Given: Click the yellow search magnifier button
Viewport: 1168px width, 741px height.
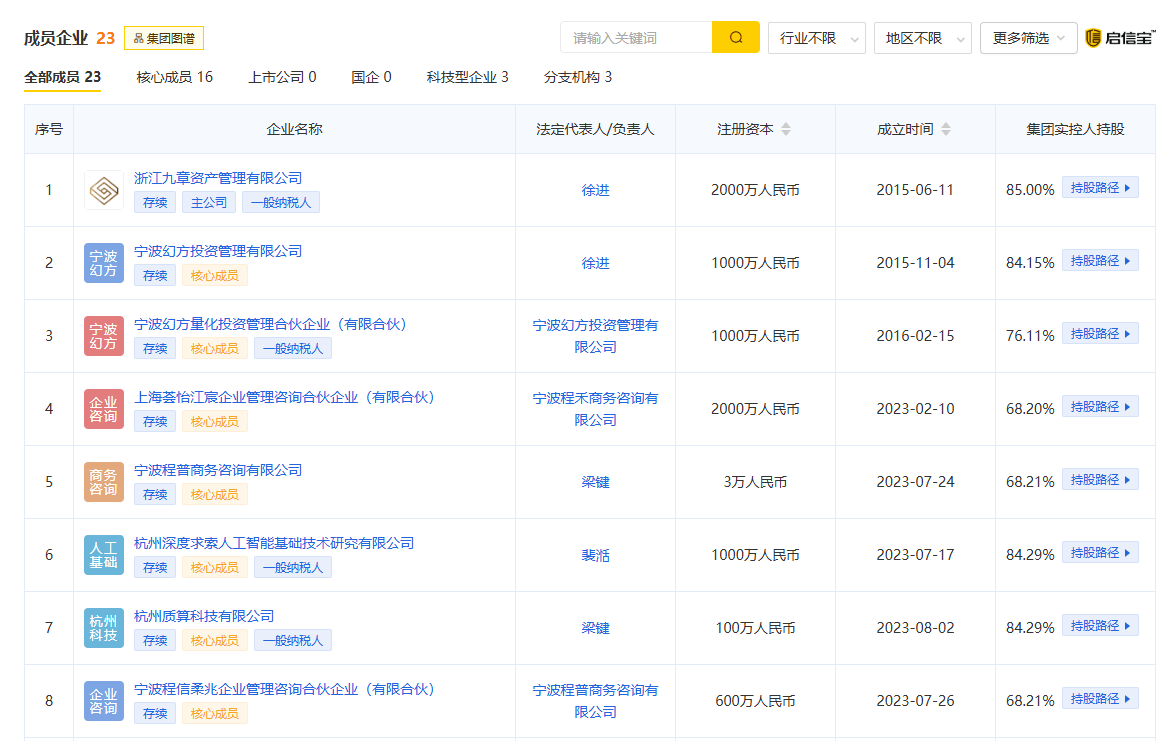Looking at the screenshot, I should click(735, 38).
